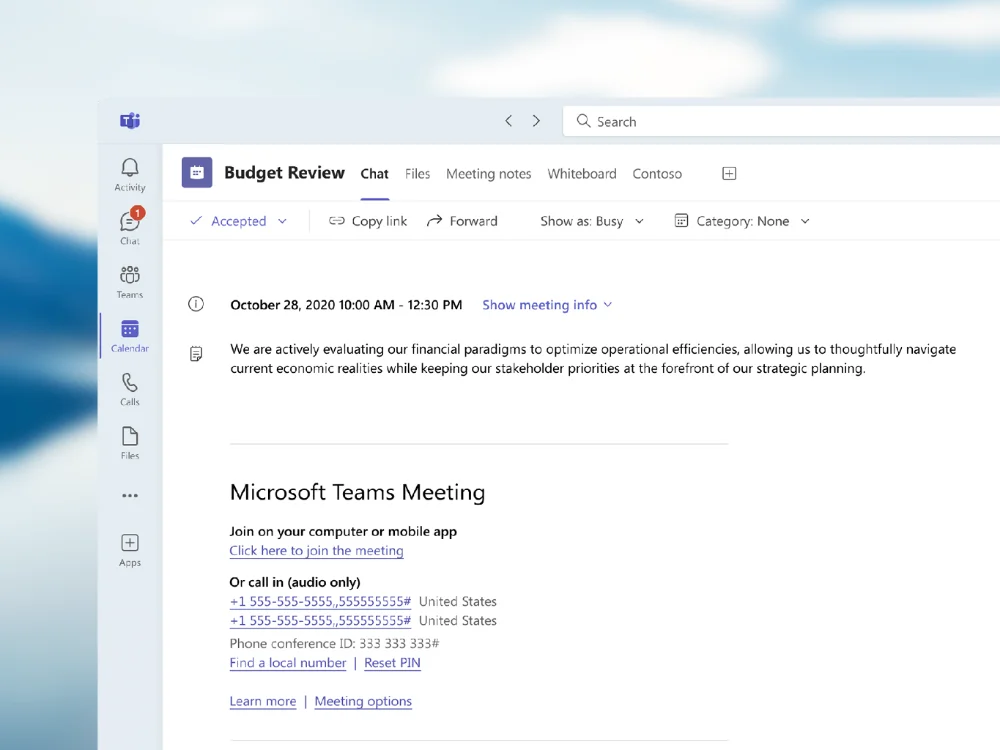The image size is (1000, 750).
Task: Open the Apps store in sidebar
Action: [129, 550]
